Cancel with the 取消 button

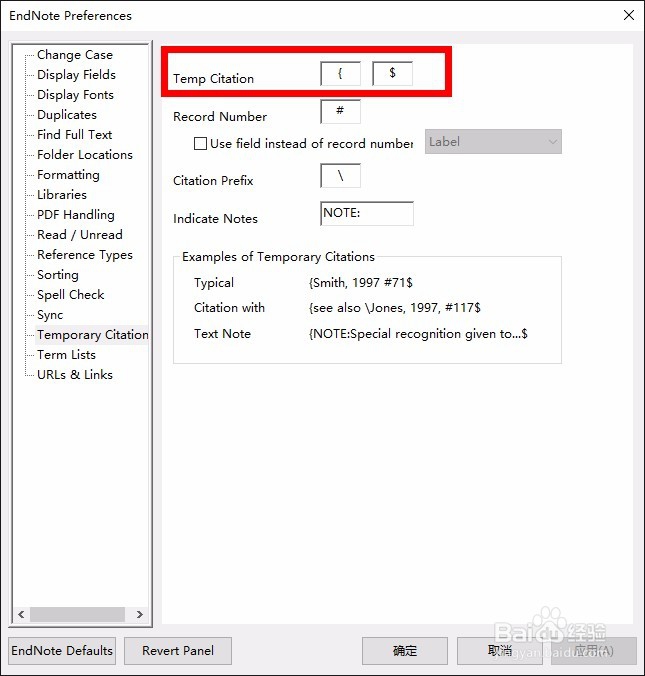tap(500, 651)
